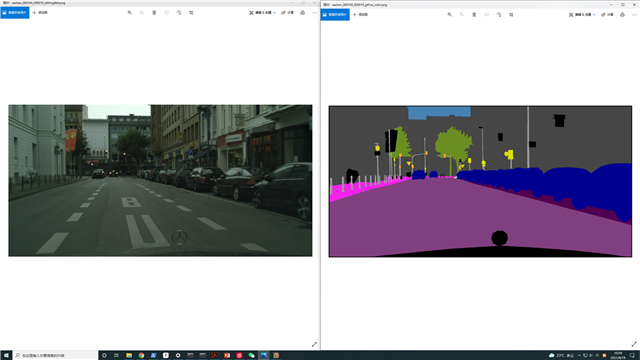This screenshot has height=360, width=640.
Task: Click 'See all photos' in left window
Action: coord(15,13)
